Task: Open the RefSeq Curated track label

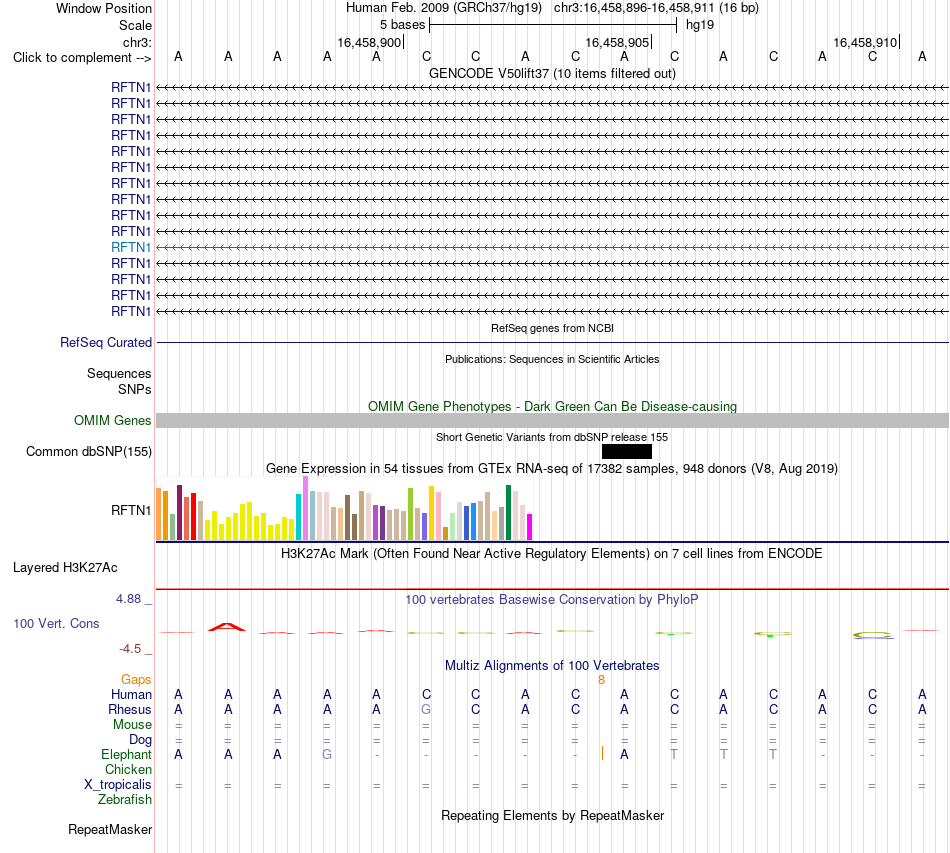Action: pos(106,342)
